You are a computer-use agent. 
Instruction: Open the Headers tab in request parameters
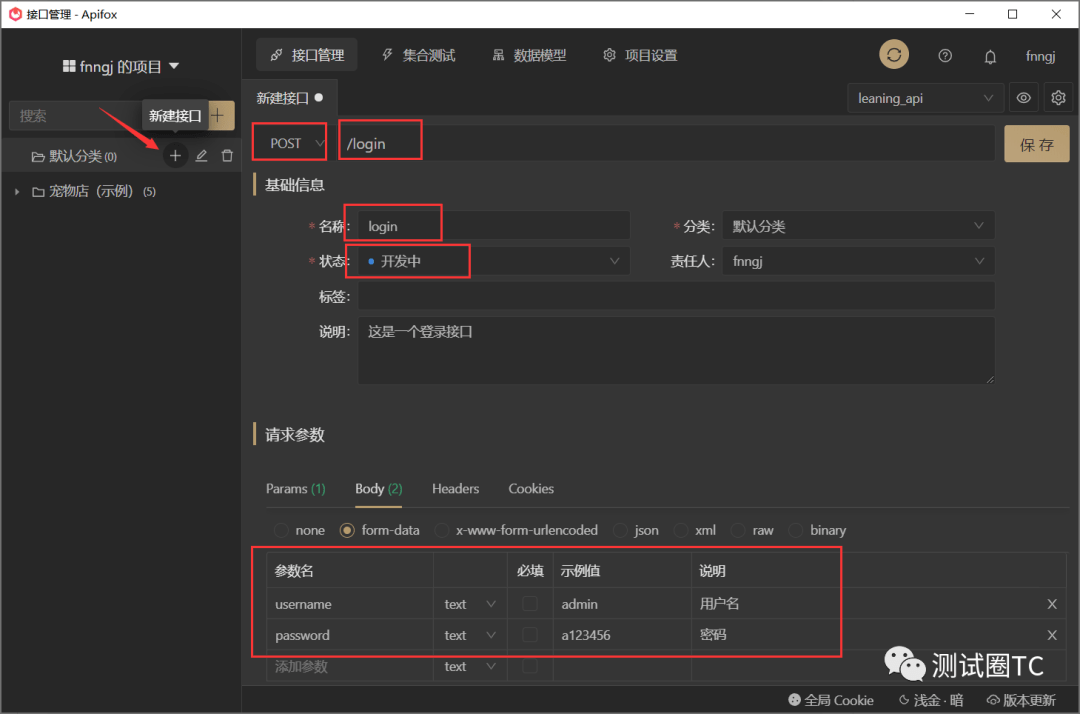[x=455, y=489]
